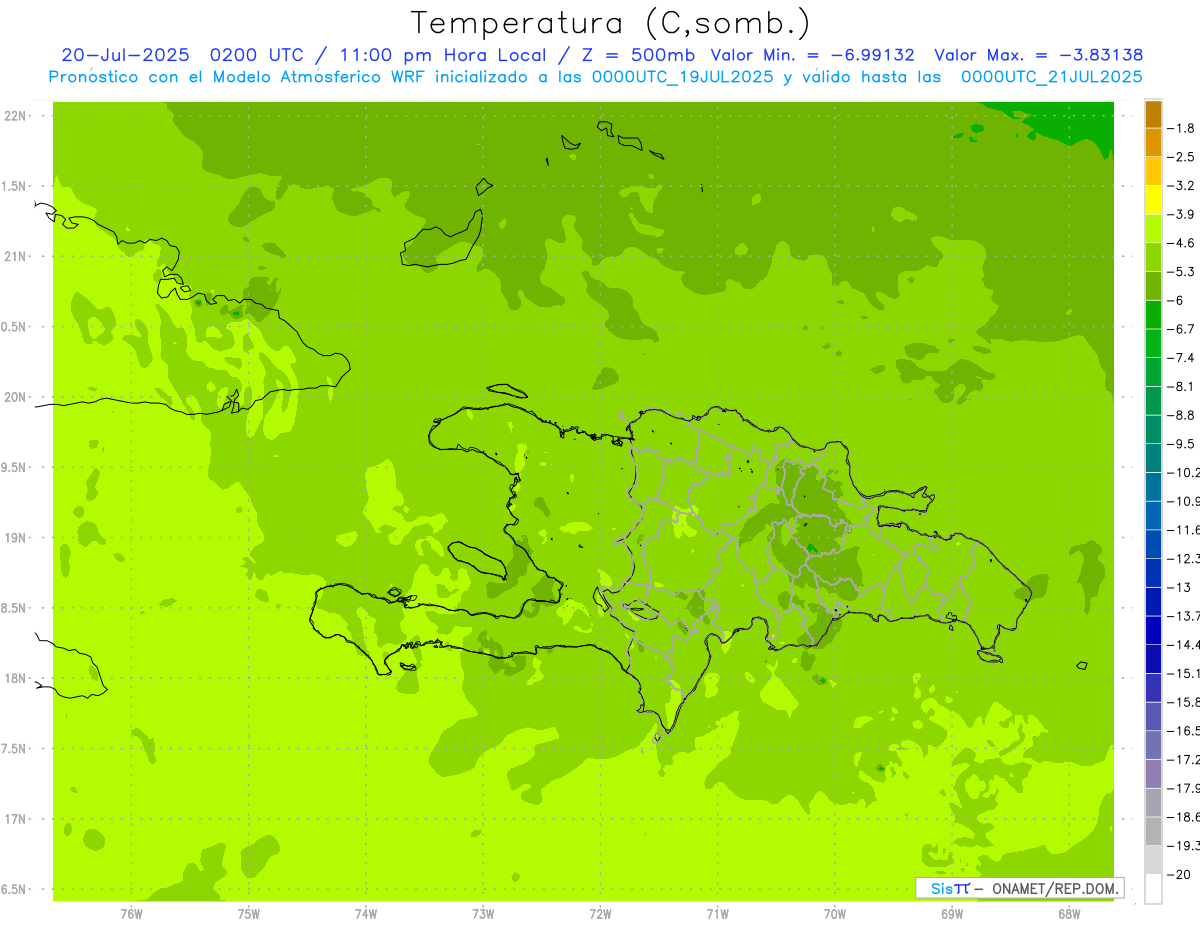Click the '20N' latitude label
Image resolution: width=1200 pixels, height=927 pixels.
[15, 397]
